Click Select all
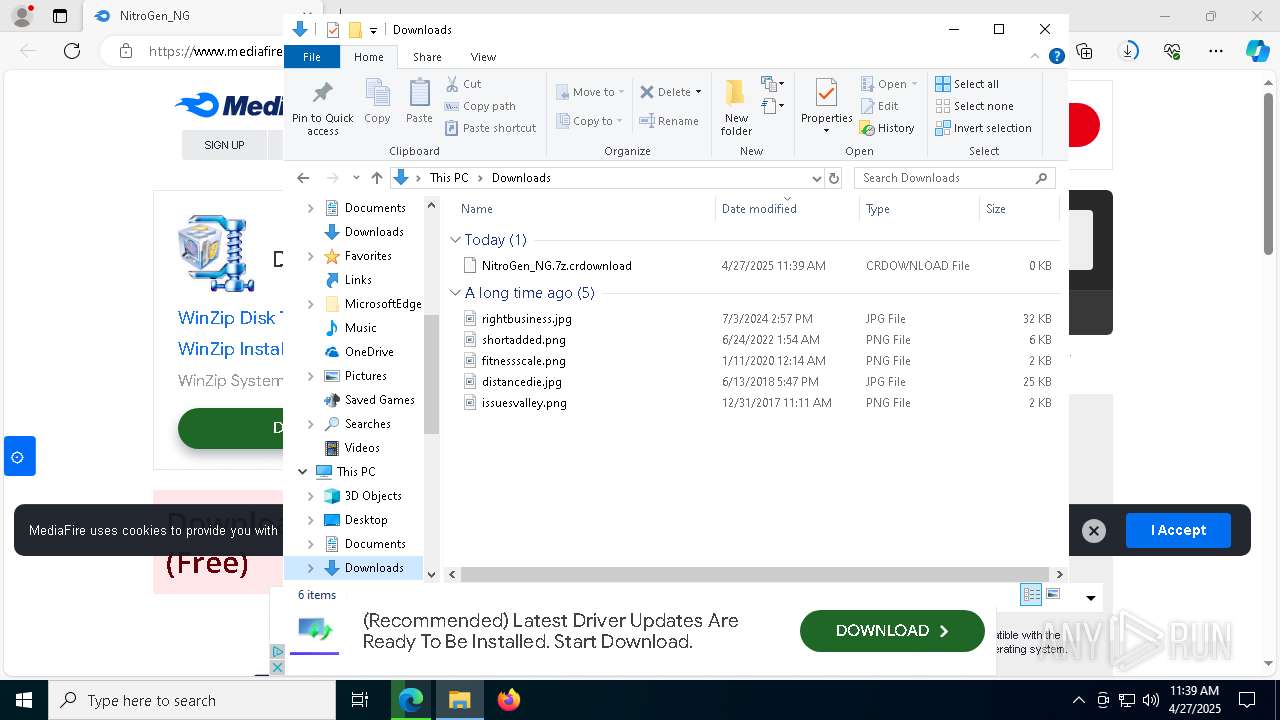This screenshot has width=1280, height=720. [x=967, y=84]
